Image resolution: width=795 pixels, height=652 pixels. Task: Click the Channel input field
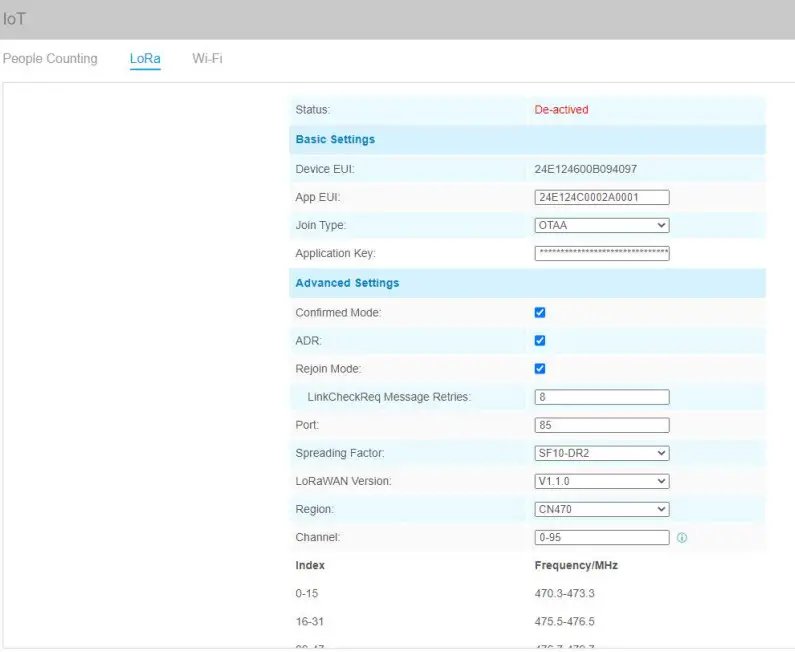pyautogui.click(x=602, y=538)
